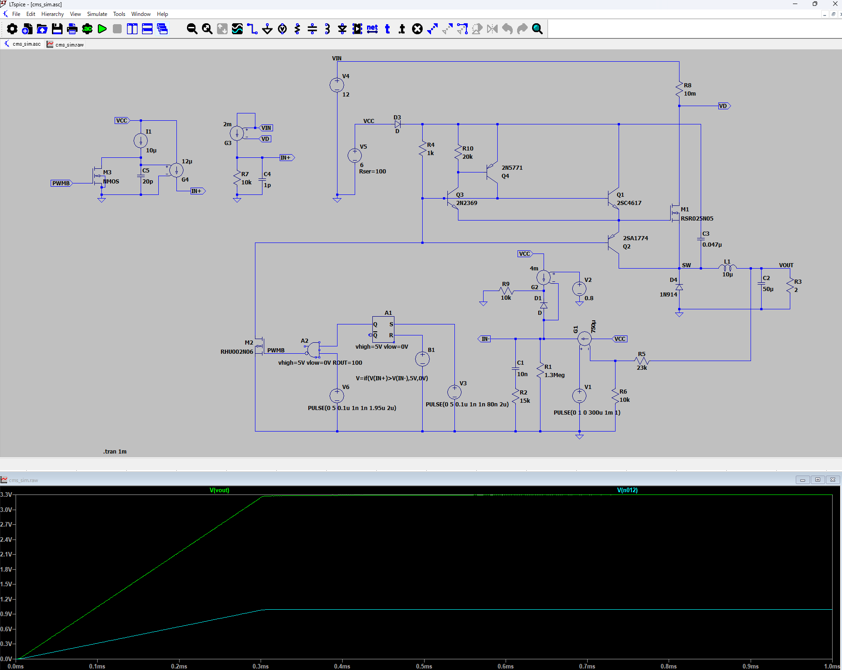The image size is (842, 670).
Task: Click the .tran 1m directive text
Action: (x=115, y=451)
